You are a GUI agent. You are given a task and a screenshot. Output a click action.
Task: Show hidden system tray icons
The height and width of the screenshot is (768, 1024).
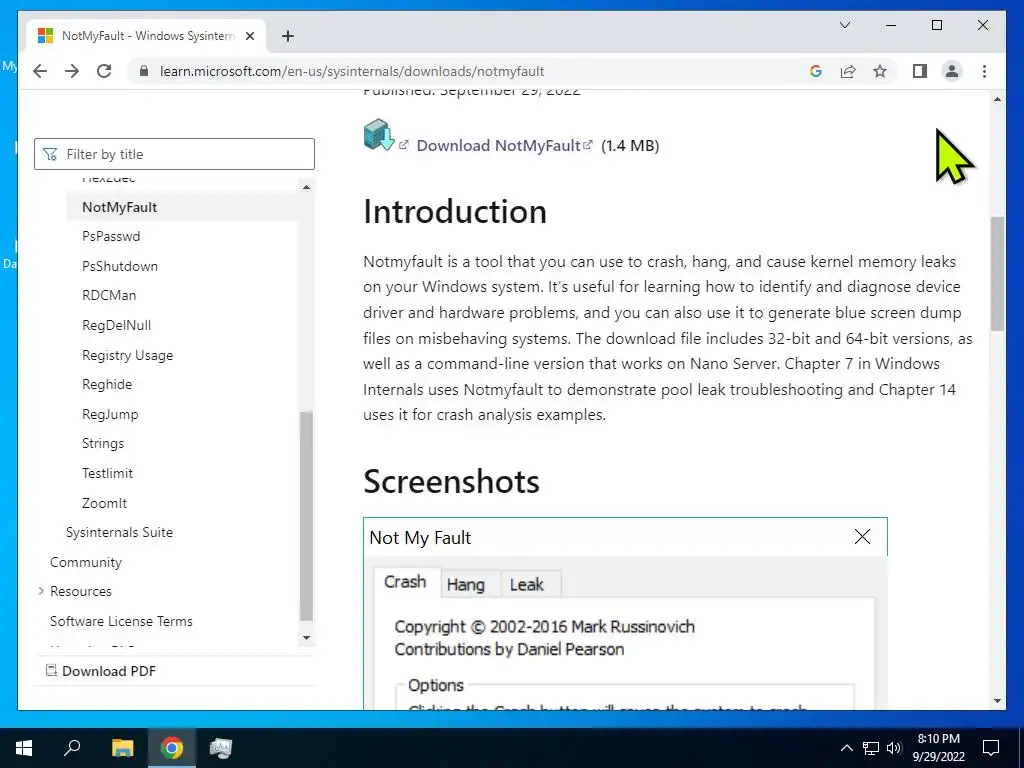[846, 748]
